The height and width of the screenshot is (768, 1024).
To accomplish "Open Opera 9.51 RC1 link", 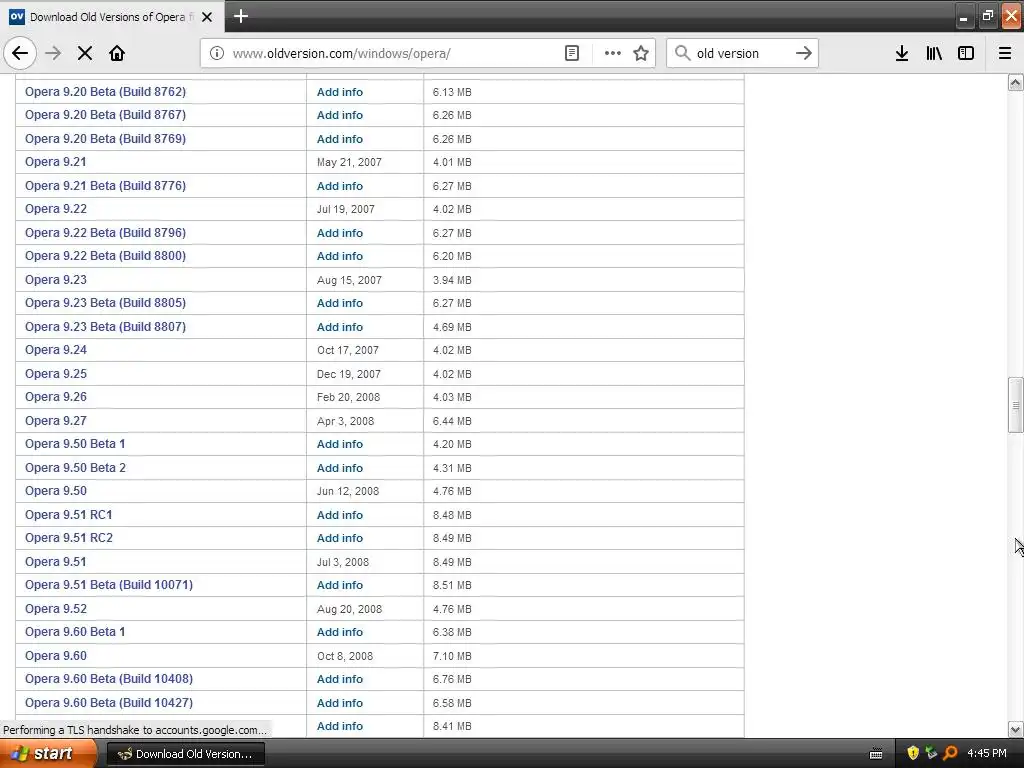I will tap(69, 515).
